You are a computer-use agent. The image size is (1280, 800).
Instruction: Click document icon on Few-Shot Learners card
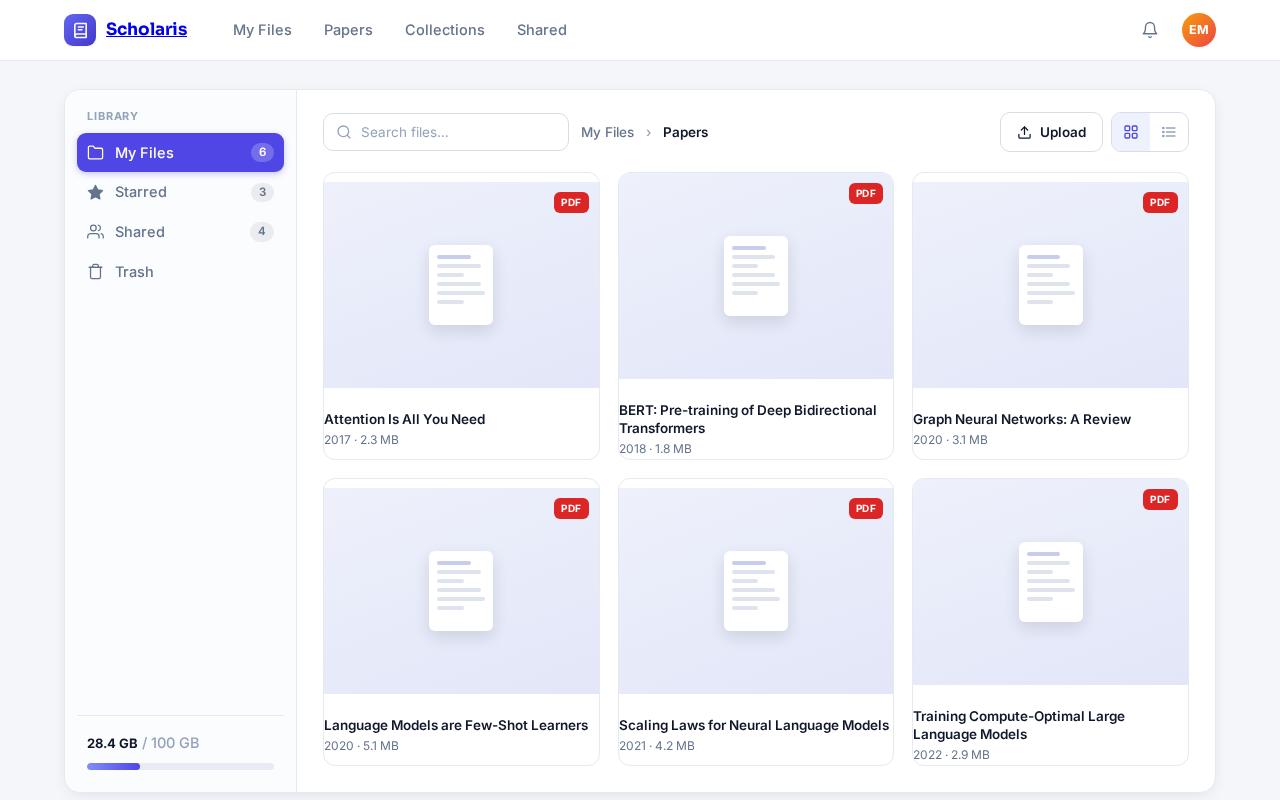[x=461, y=591]
